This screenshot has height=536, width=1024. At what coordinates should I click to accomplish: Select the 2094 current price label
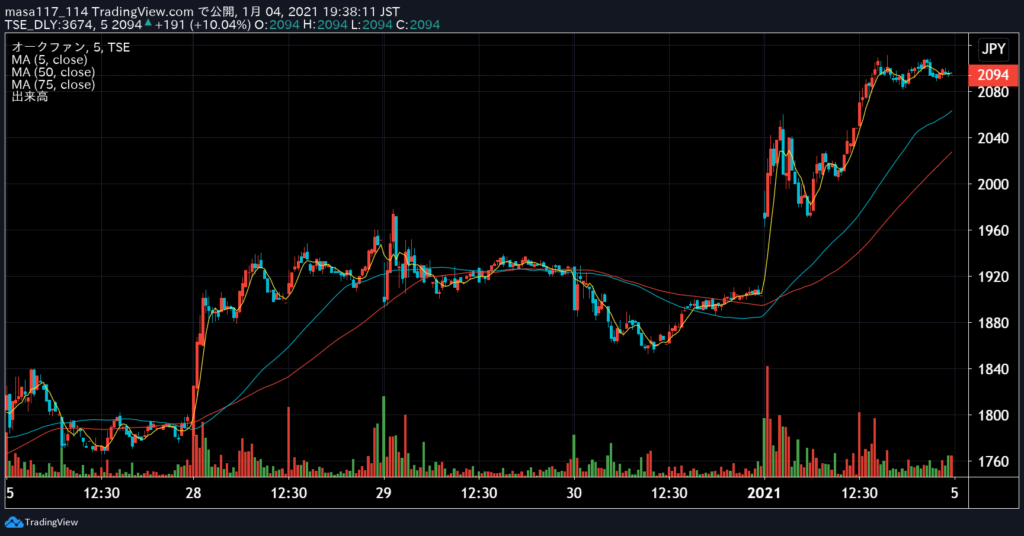(993, 75)
